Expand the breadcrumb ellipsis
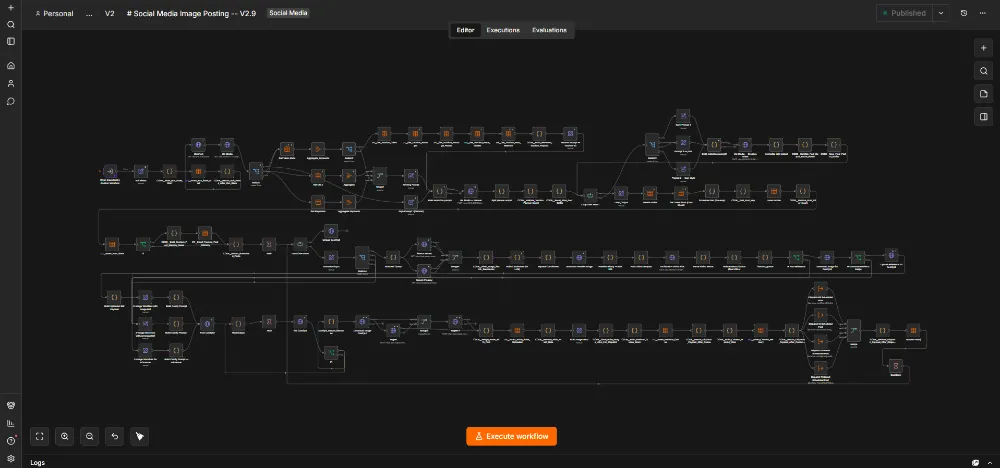Viewport: 1000px width, 468px height. click(x=89, y=13)
